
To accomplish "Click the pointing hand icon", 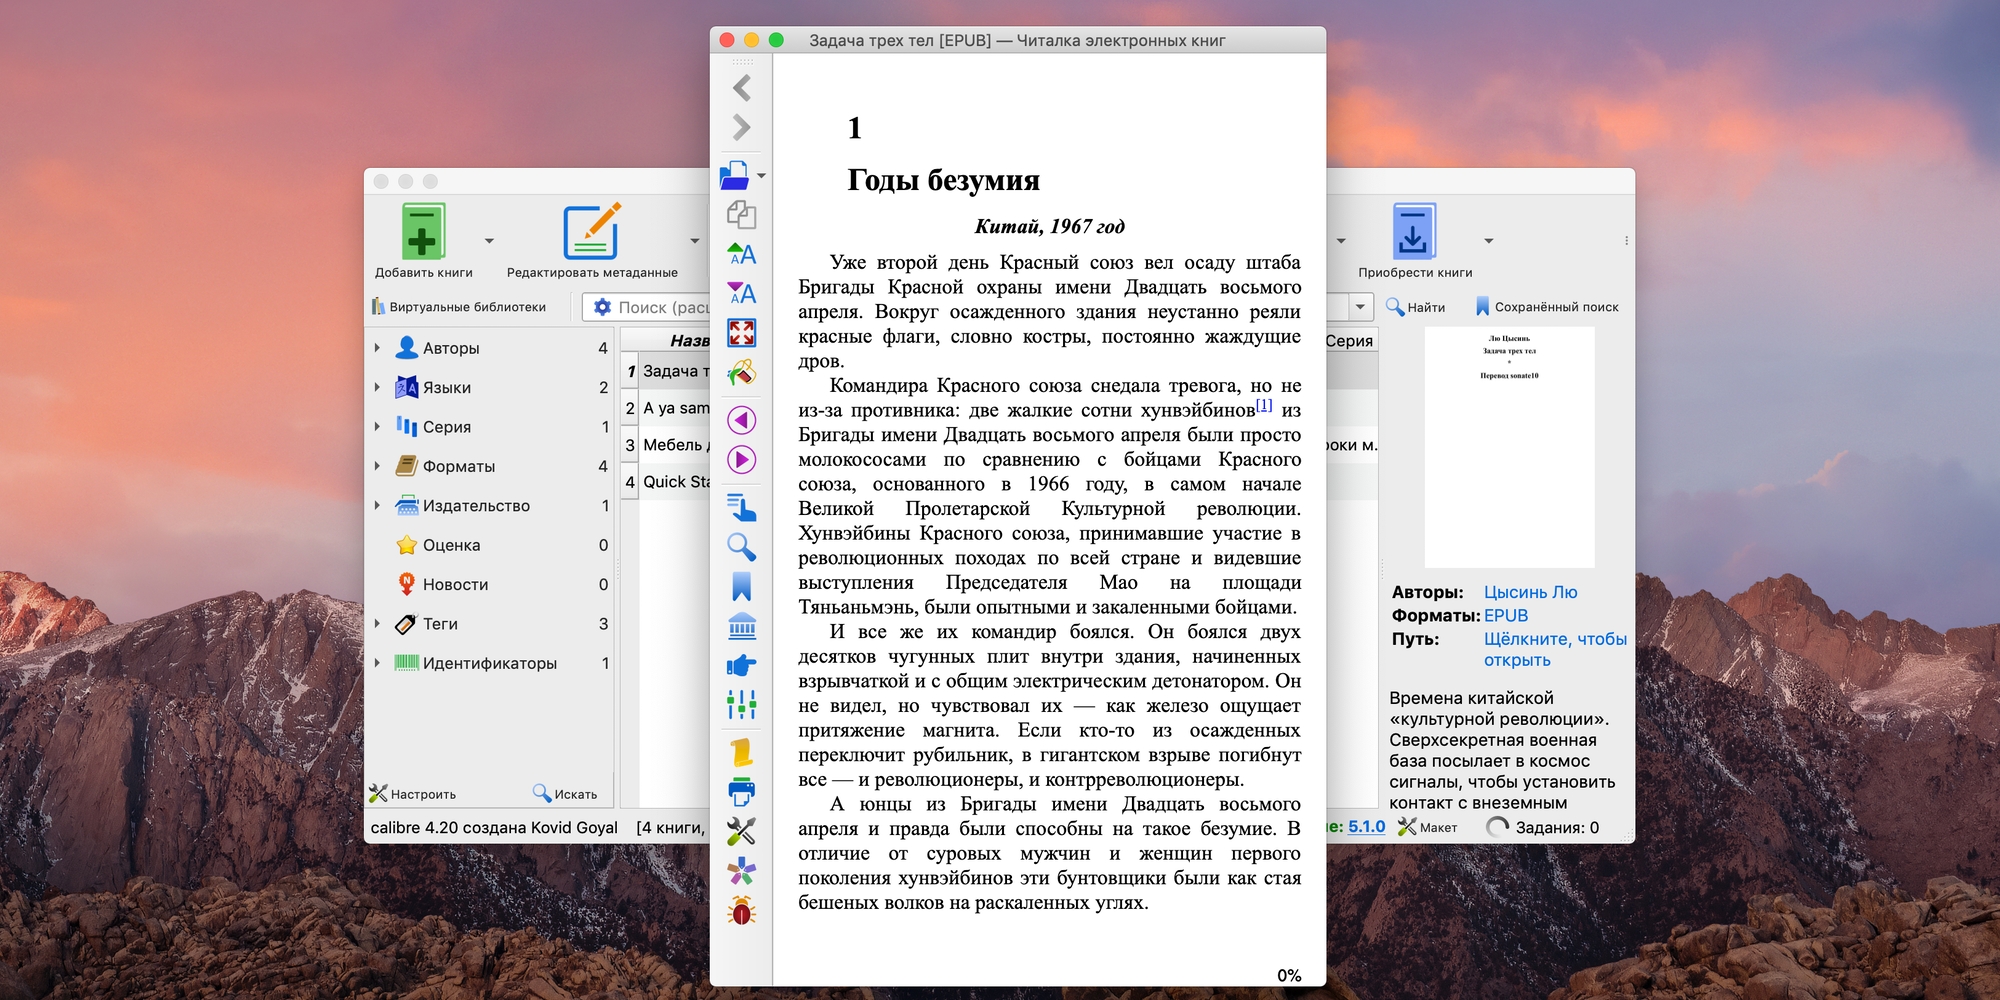I will [x=741, y=665].
